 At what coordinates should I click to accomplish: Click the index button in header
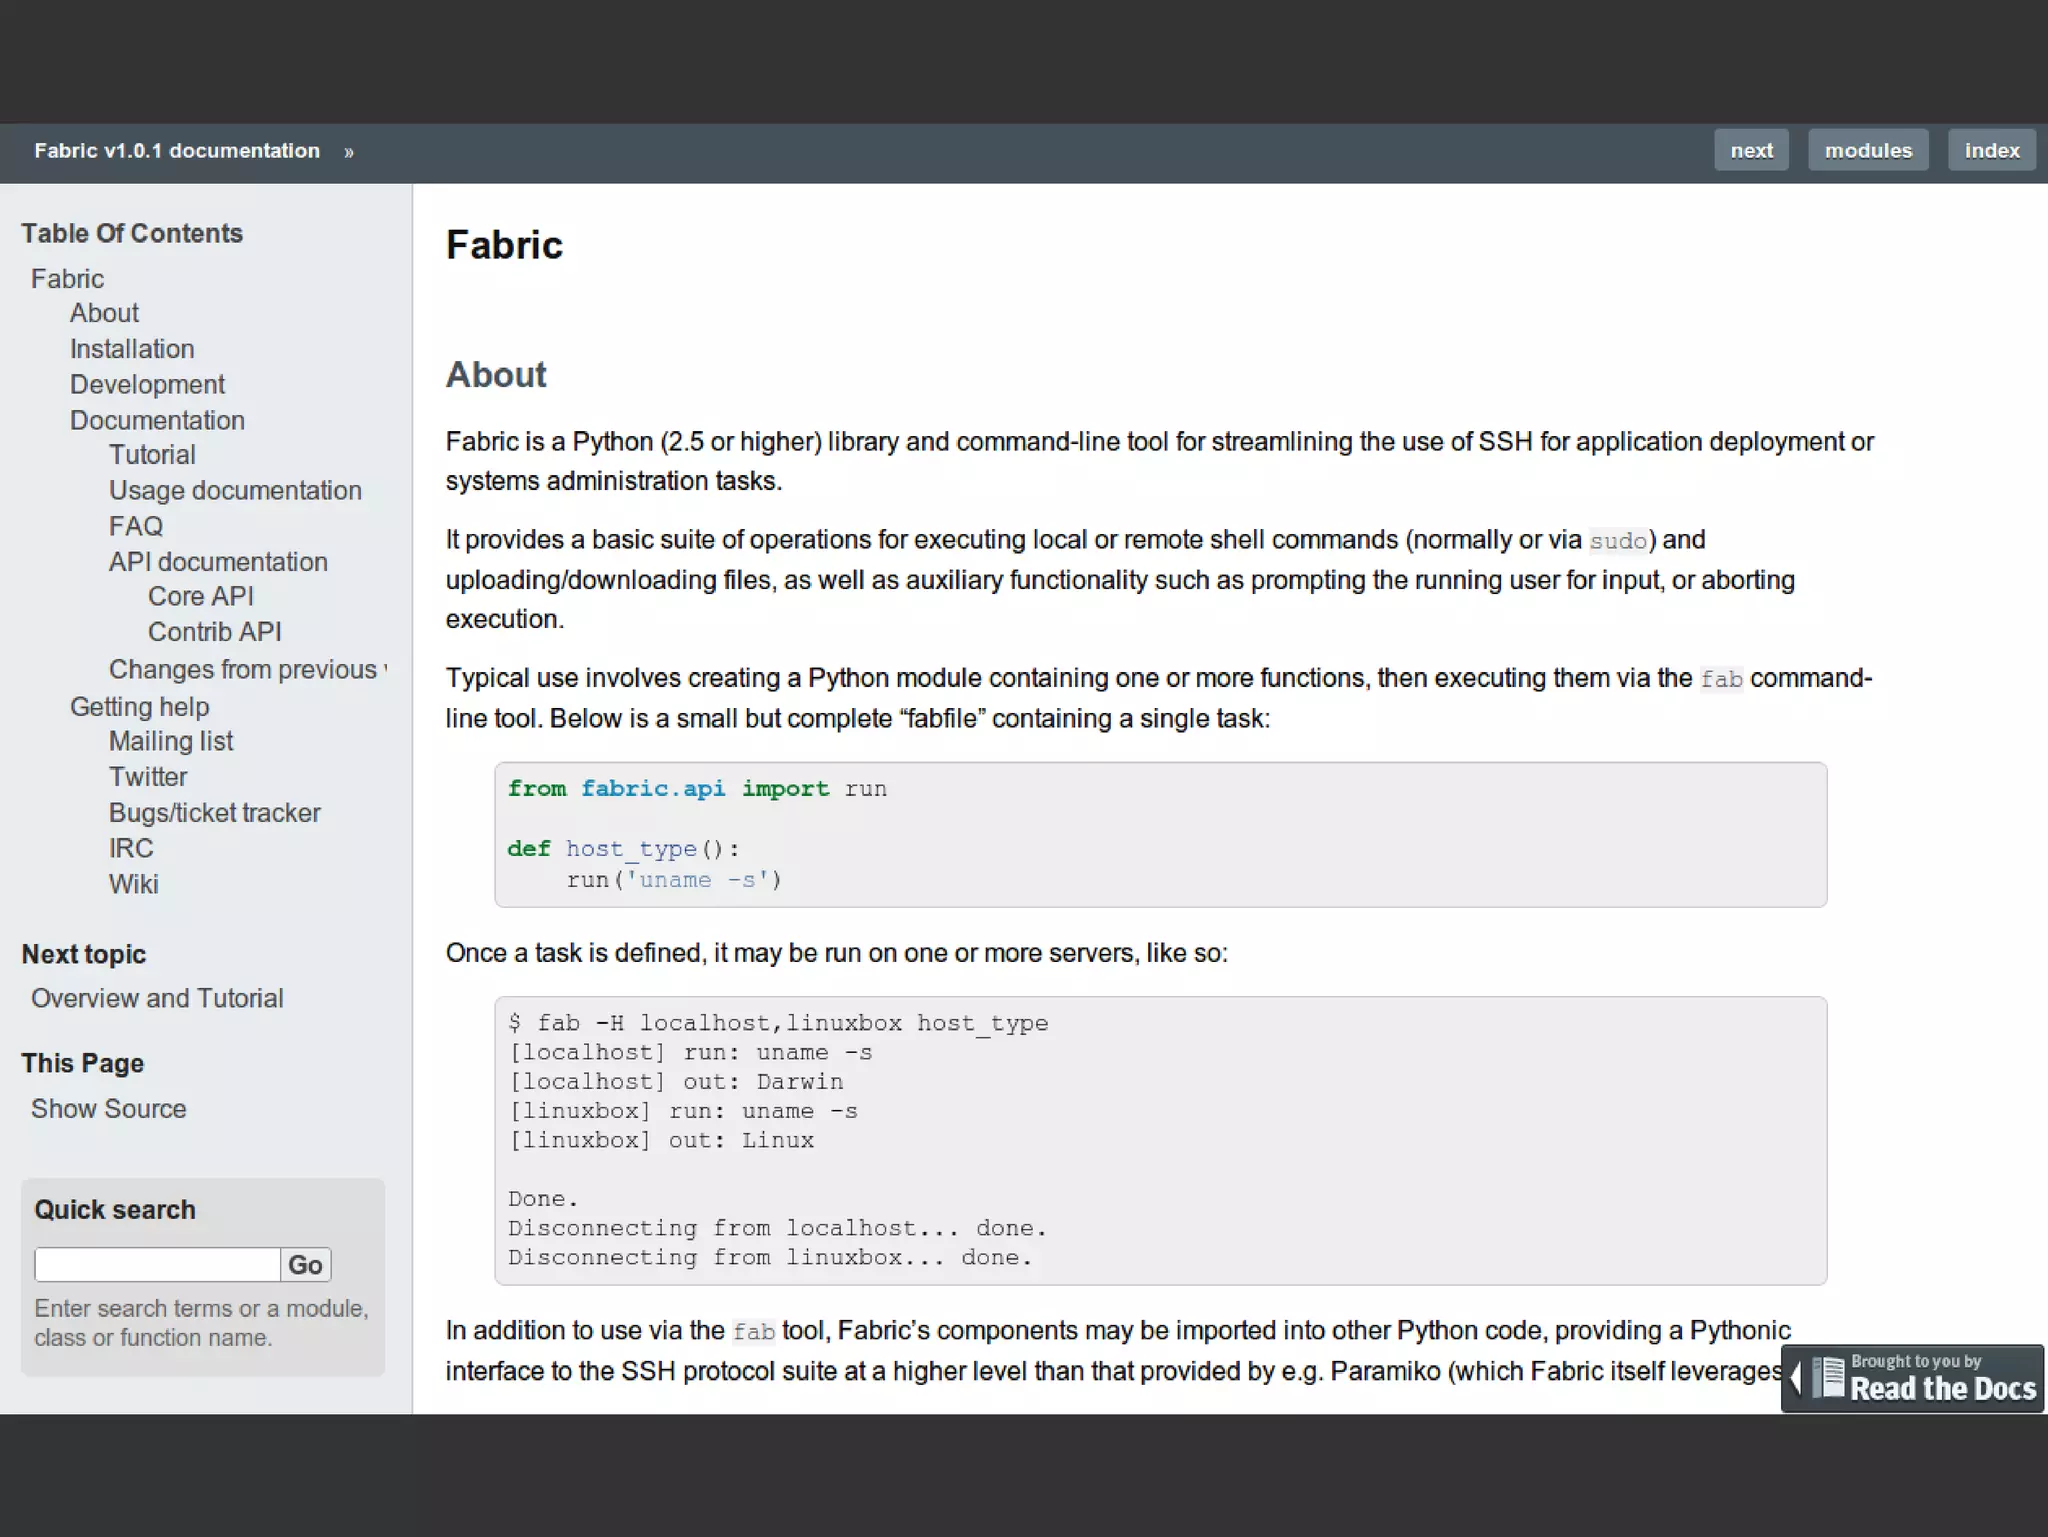(1991, 150)
